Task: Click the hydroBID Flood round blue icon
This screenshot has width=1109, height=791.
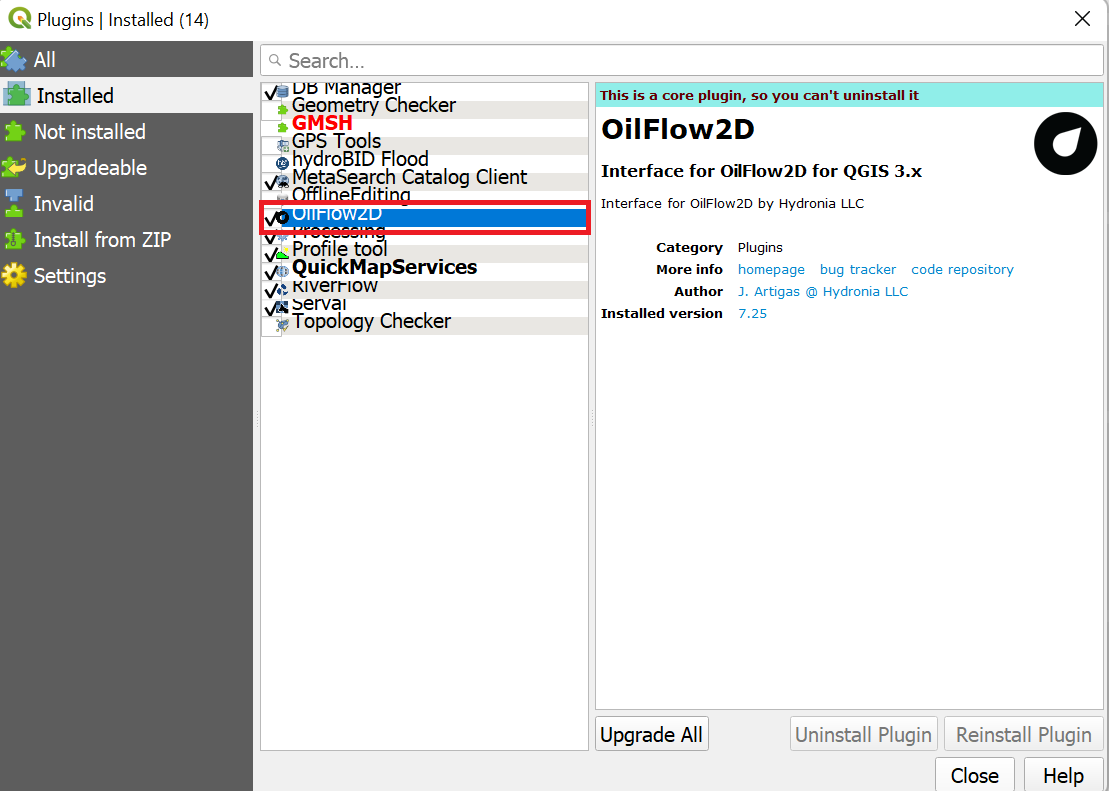Action: click(283, 163)
